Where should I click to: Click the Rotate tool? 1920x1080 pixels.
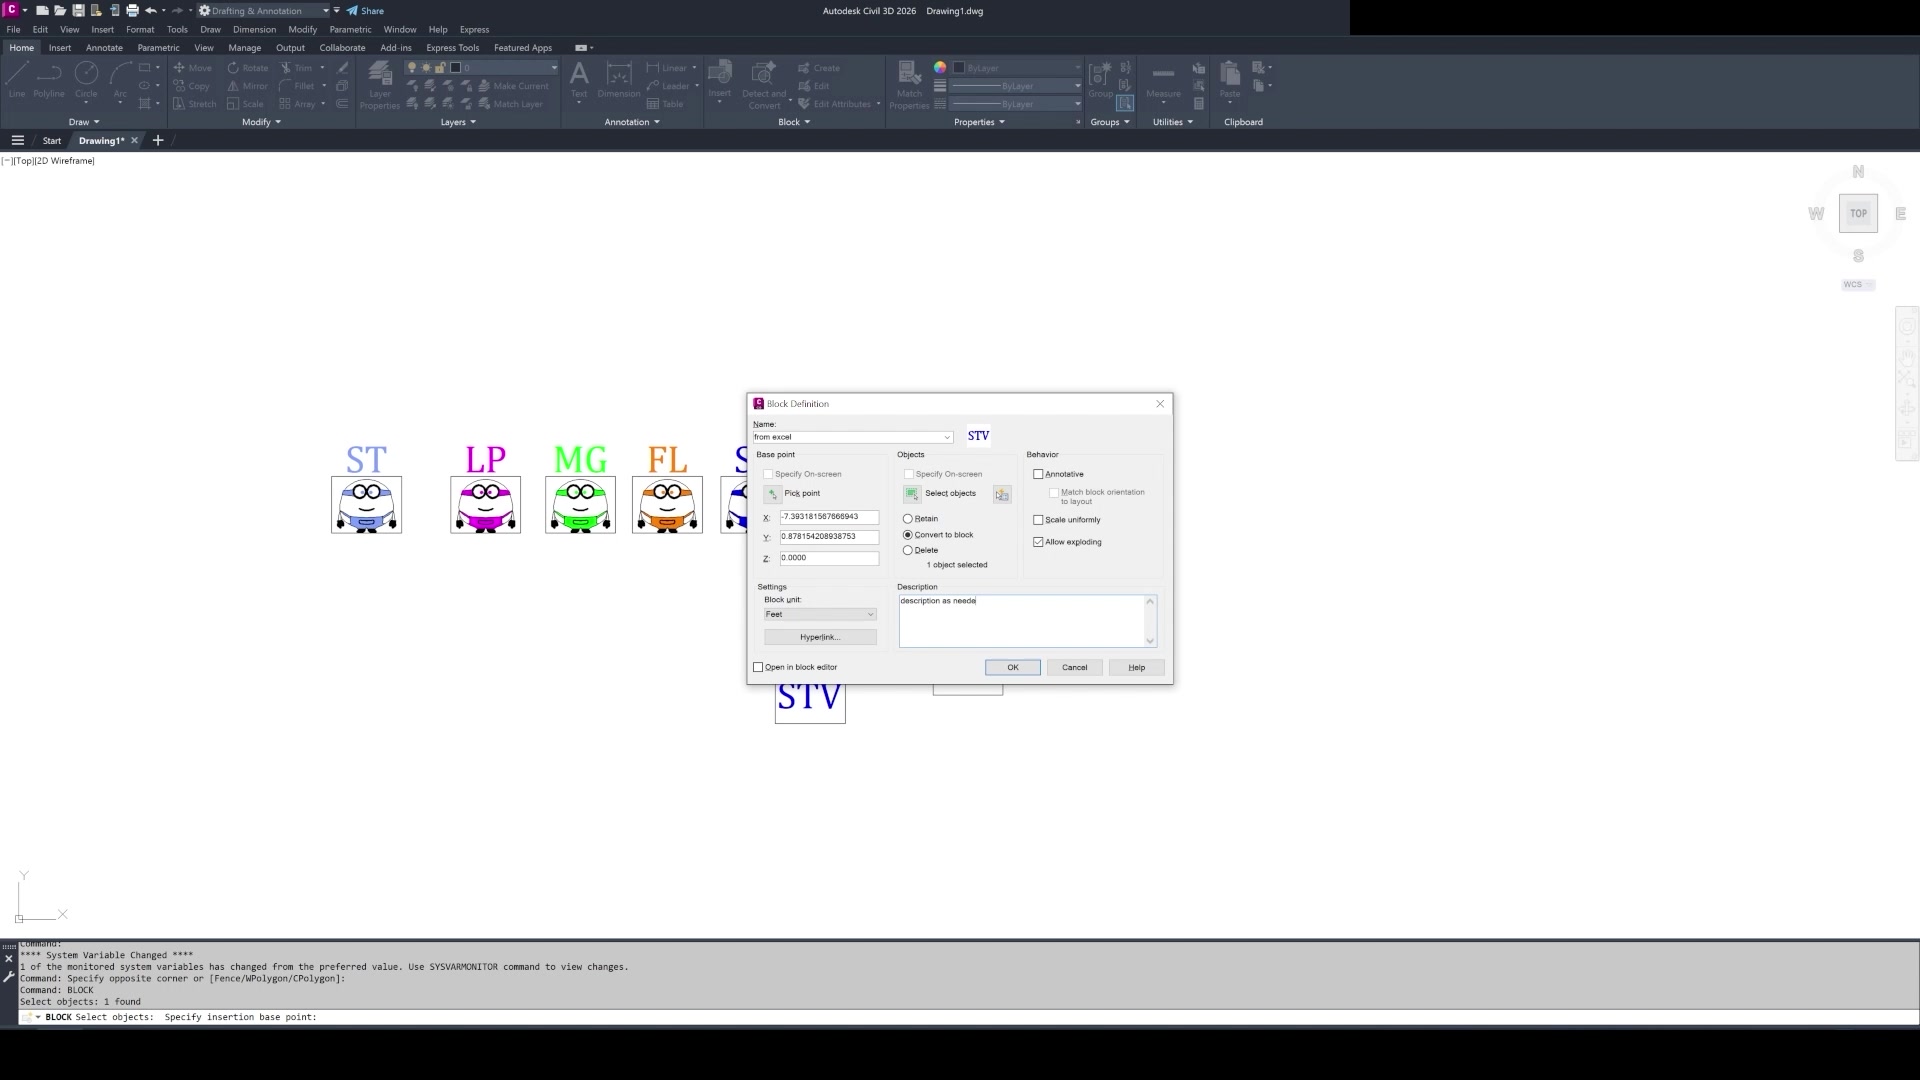[247, 68]
